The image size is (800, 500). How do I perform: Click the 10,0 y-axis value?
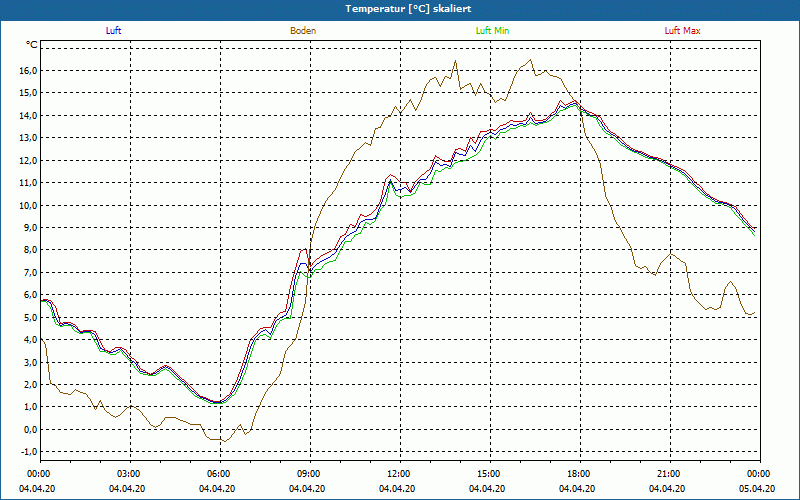(x=29, y=205)
